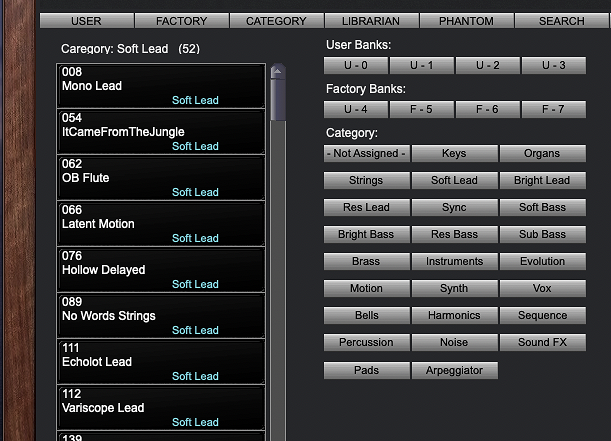The width and height of the screenshot is (611, 441).
Task: Open the LIBRARIAN tab
Action: [371, 21]
